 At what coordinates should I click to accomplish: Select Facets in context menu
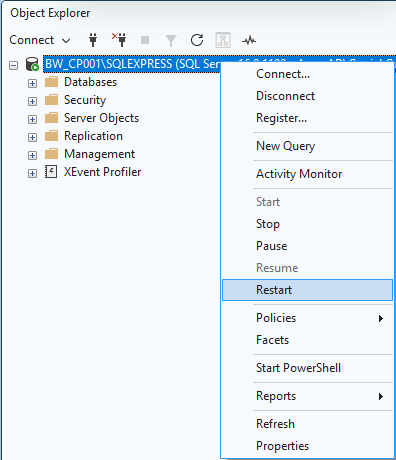[307, 340]
